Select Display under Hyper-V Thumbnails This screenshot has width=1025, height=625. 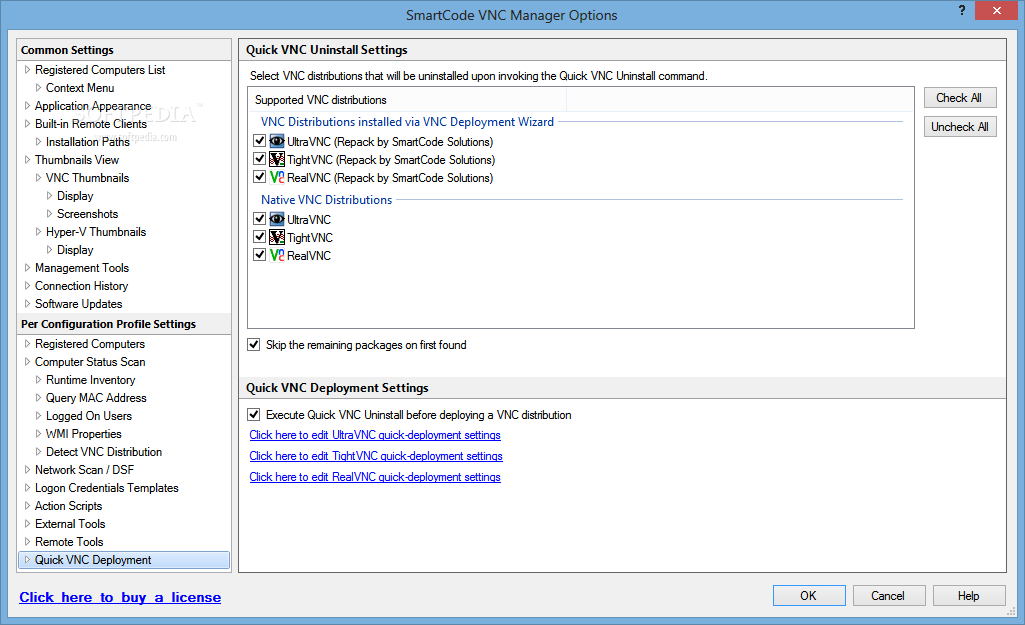(x=75, y=250)
